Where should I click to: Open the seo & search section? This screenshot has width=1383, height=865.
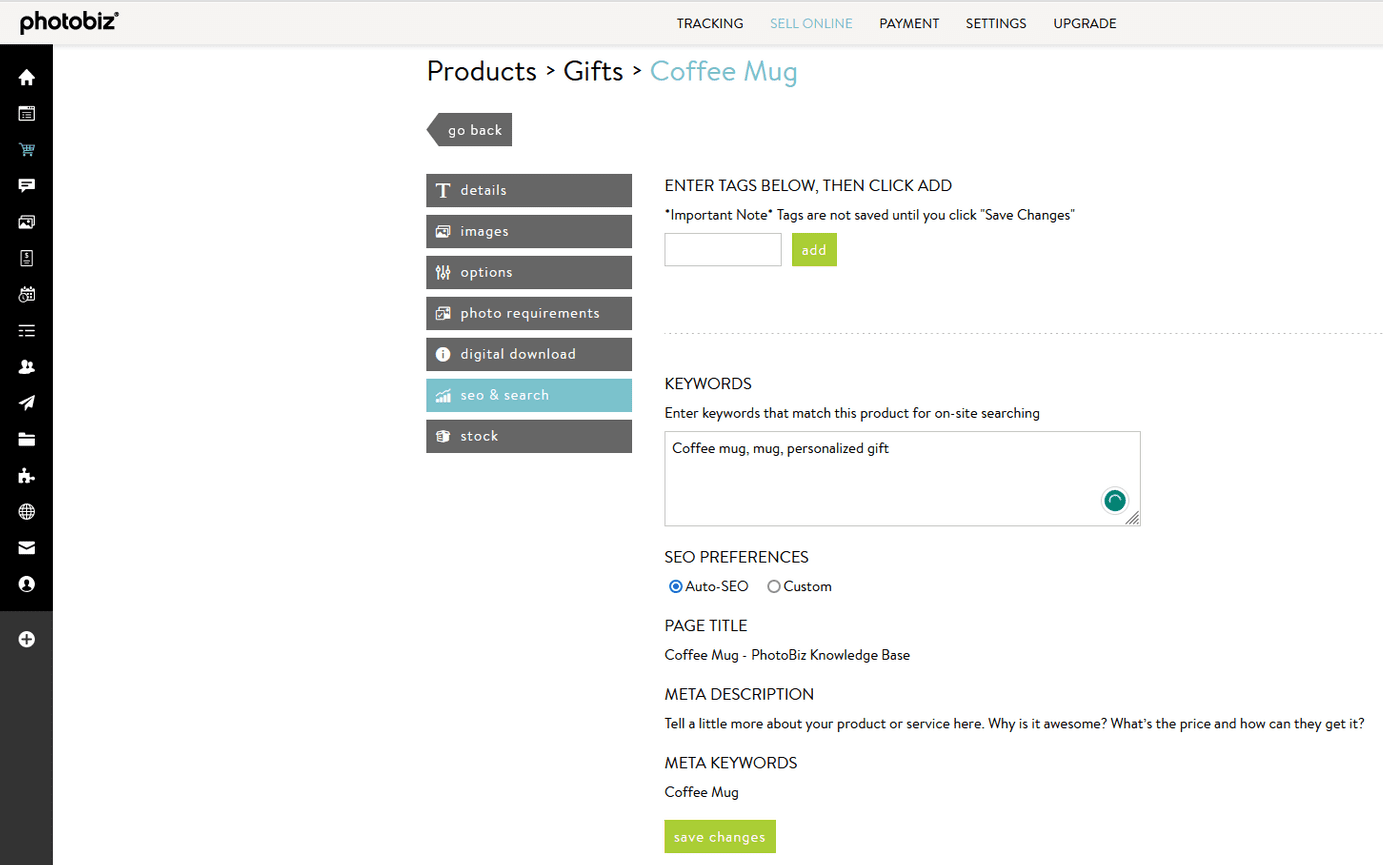[x=528, y=395]
